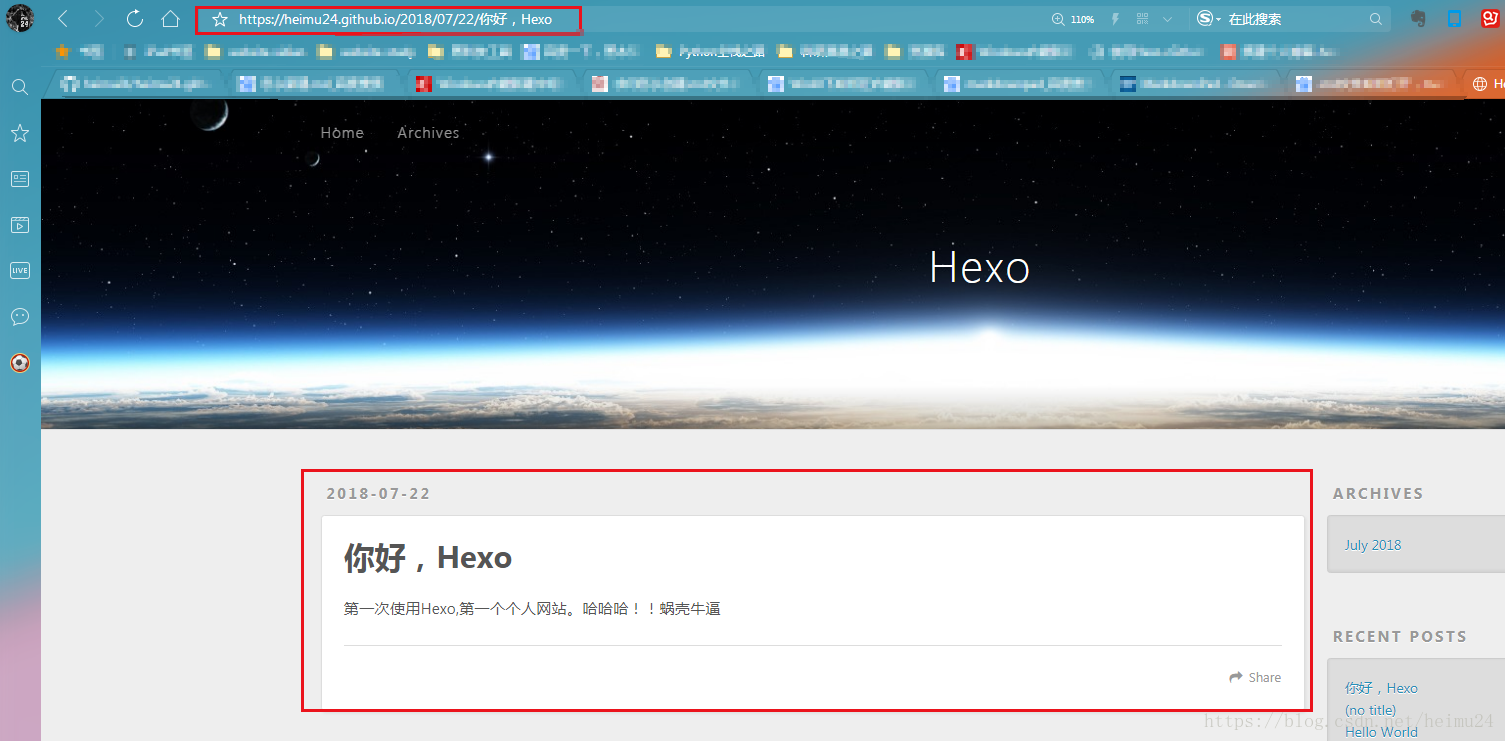Show the page QR code
The height and width of the screenshot is (741, 1505).
pyautogui.click(x=1142, y=19)
